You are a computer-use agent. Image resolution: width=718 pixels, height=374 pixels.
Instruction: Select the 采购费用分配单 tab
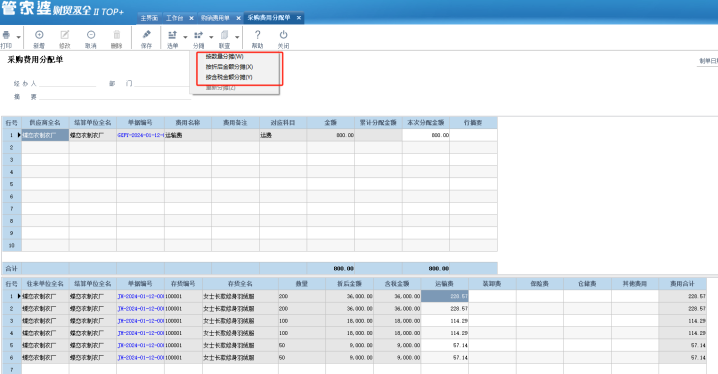tap(269, 18)
